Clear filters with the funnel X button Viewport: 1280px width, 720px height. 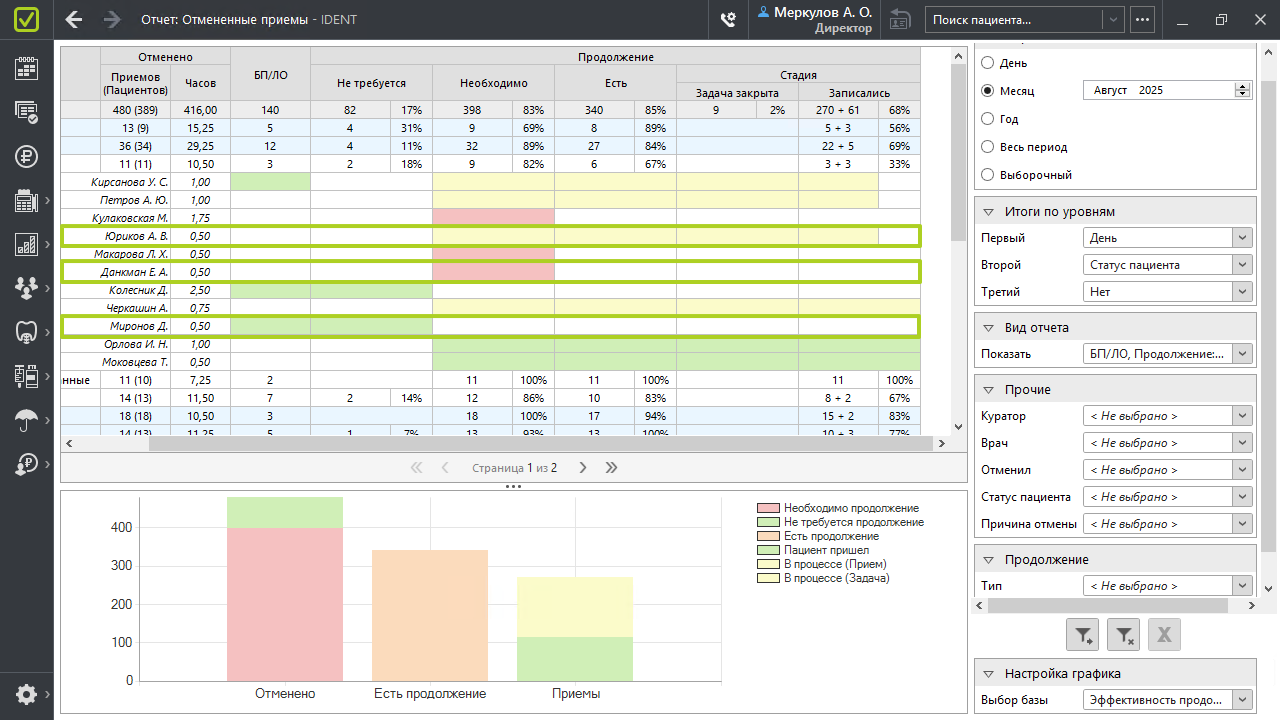1124,633
